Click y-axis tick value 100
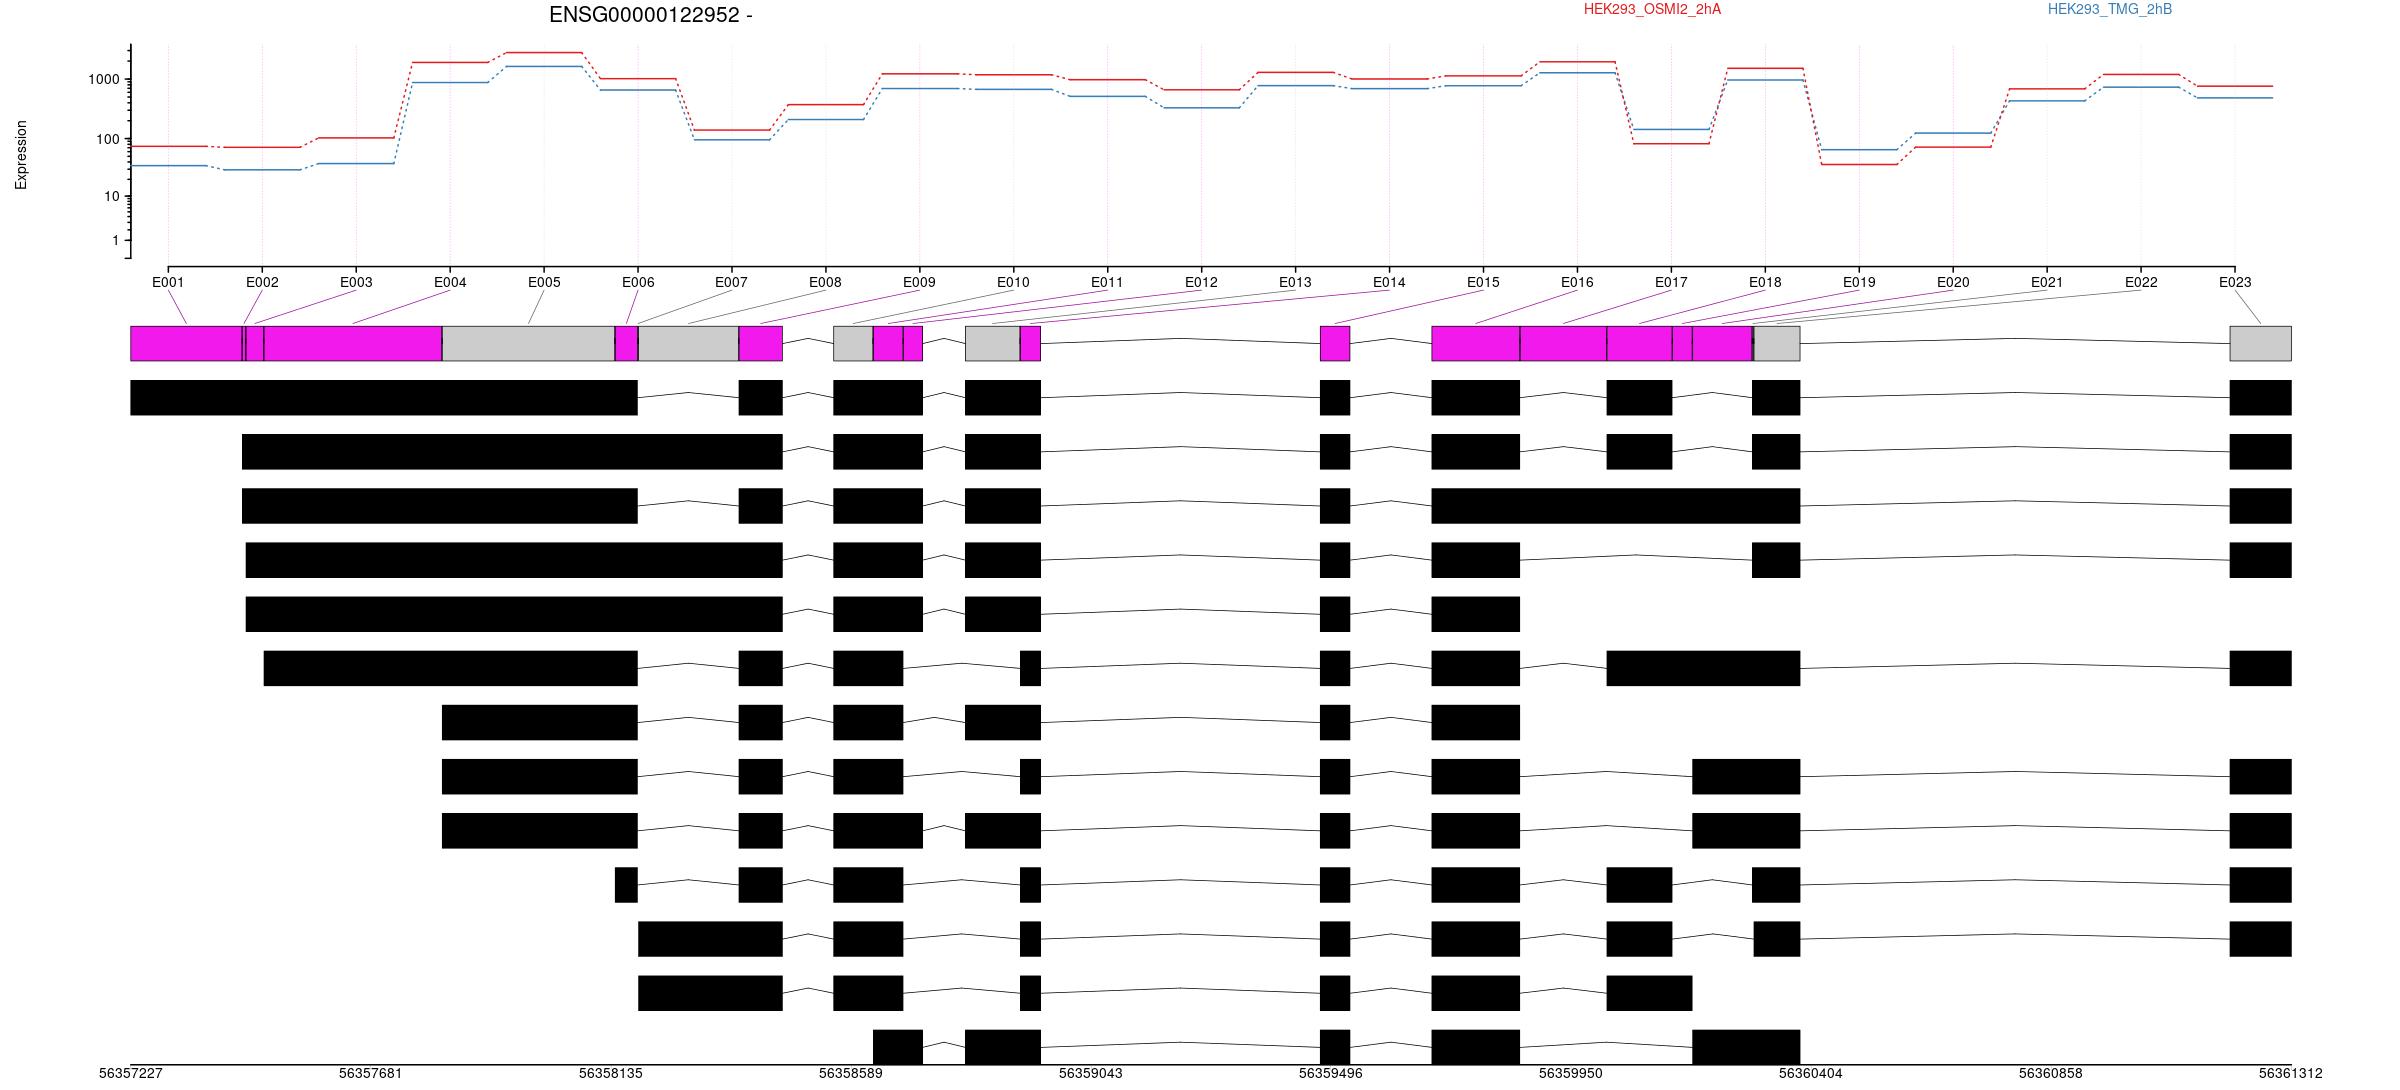Viewport: 2400px width, 1090px height. 109,139
